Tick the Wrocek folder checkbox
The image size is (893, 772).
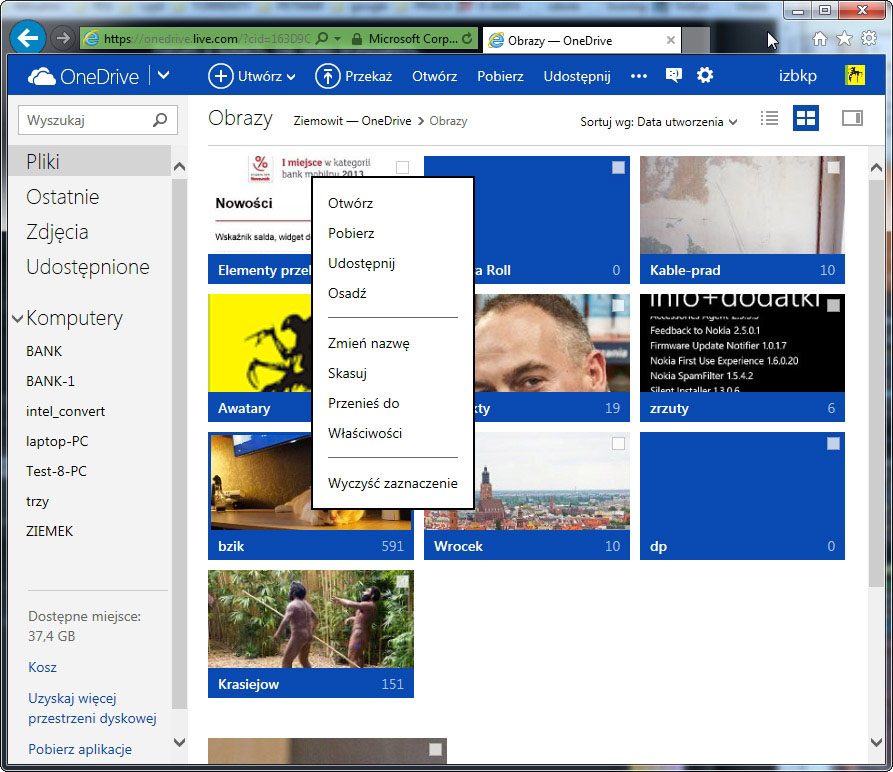coord(618,444)
